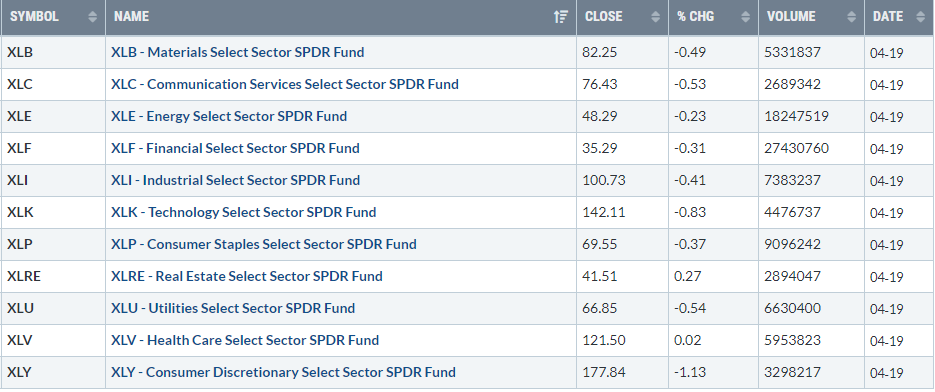This screenshot has width=935, height=392.
Task: Open XLY Consumer Discretionary Select Sector link
Action: (283, 372)
